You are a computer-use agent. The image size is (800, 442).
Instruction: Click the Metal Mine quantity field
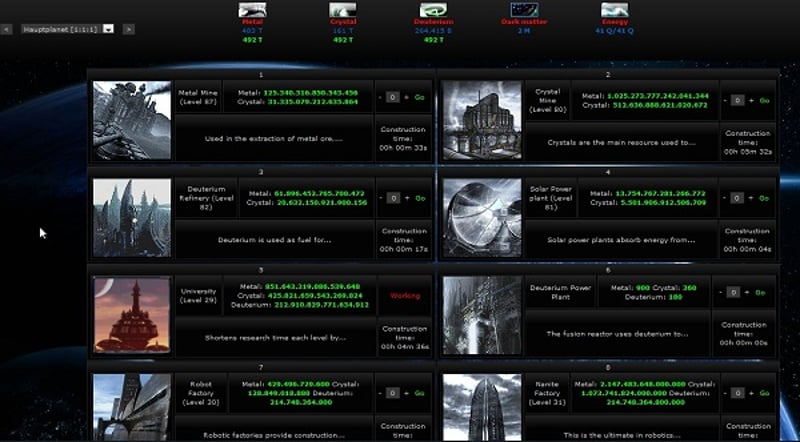point(392,97)
